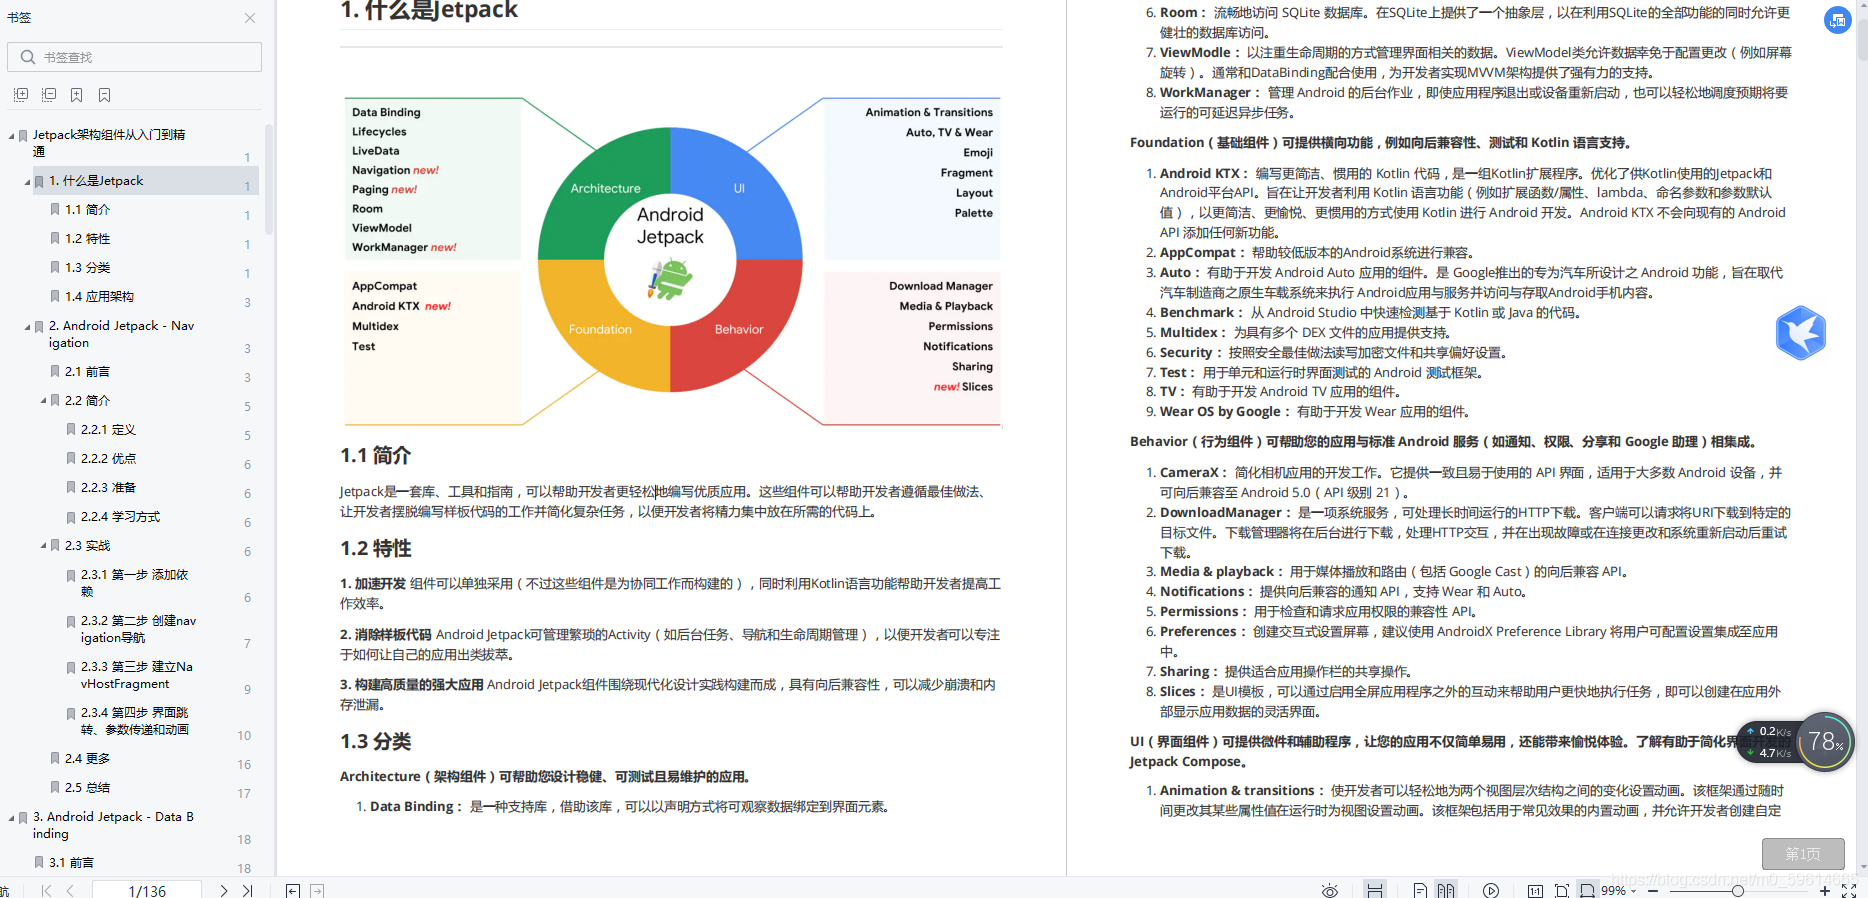Select bookmark '2.5 总结'
The image size is (1868, 898).
click(x=87, y=788)
